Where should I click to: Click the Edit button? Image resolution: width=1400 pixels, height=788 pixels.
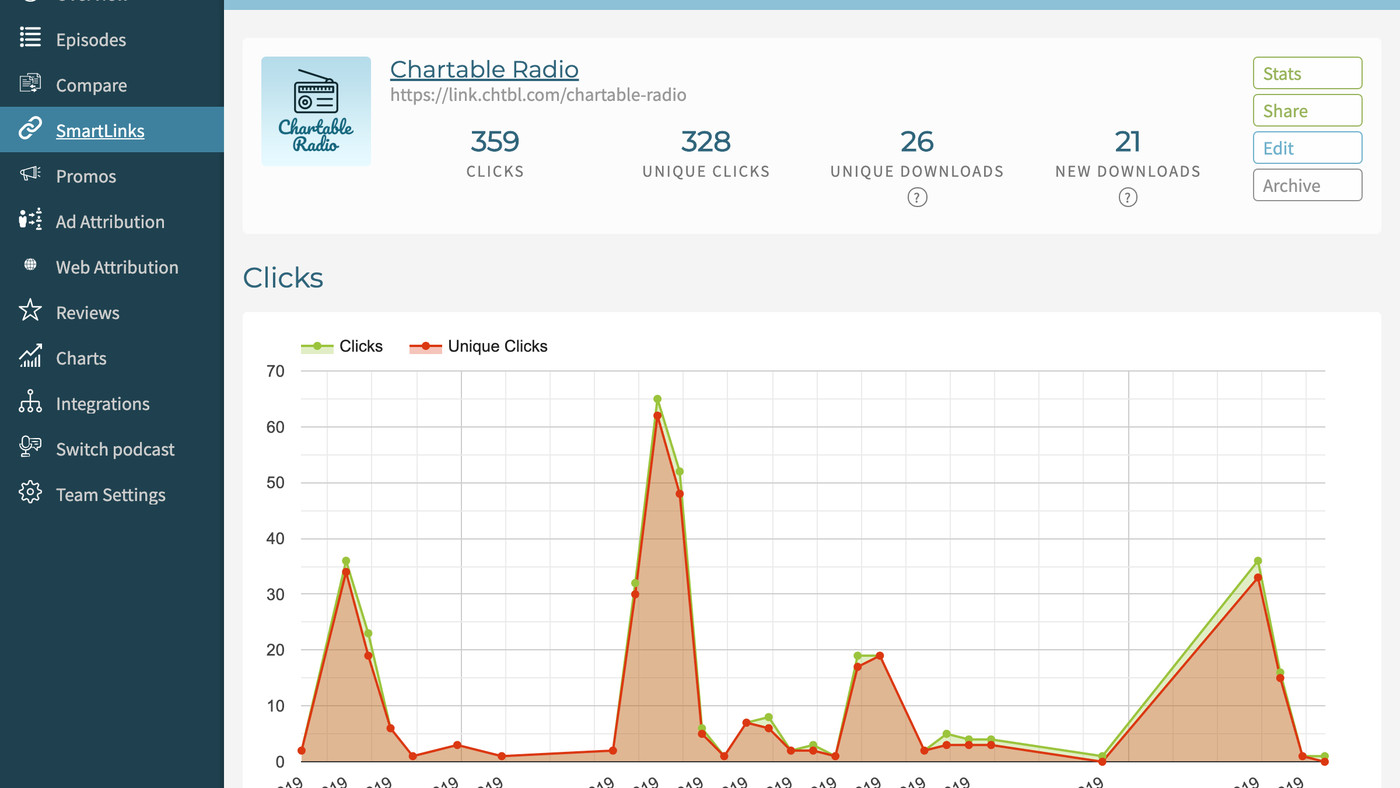click(1307, 147)
